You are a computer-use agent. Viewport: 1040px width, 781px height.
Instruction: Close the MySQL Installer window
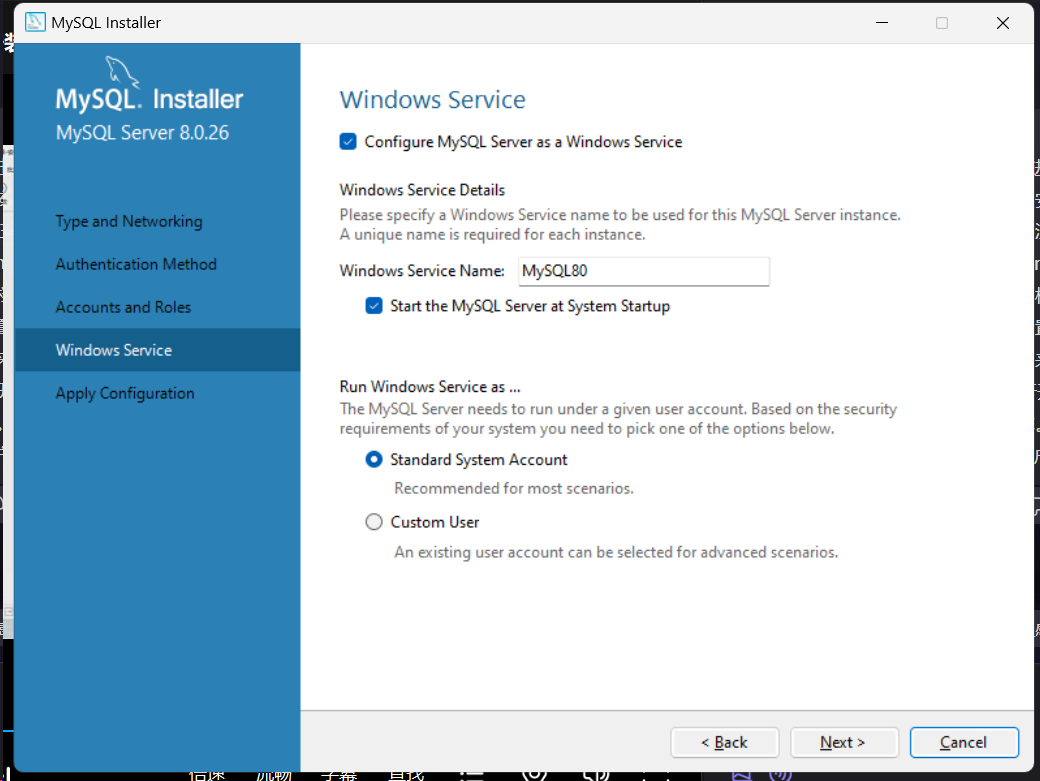(x=1003, y=23)
